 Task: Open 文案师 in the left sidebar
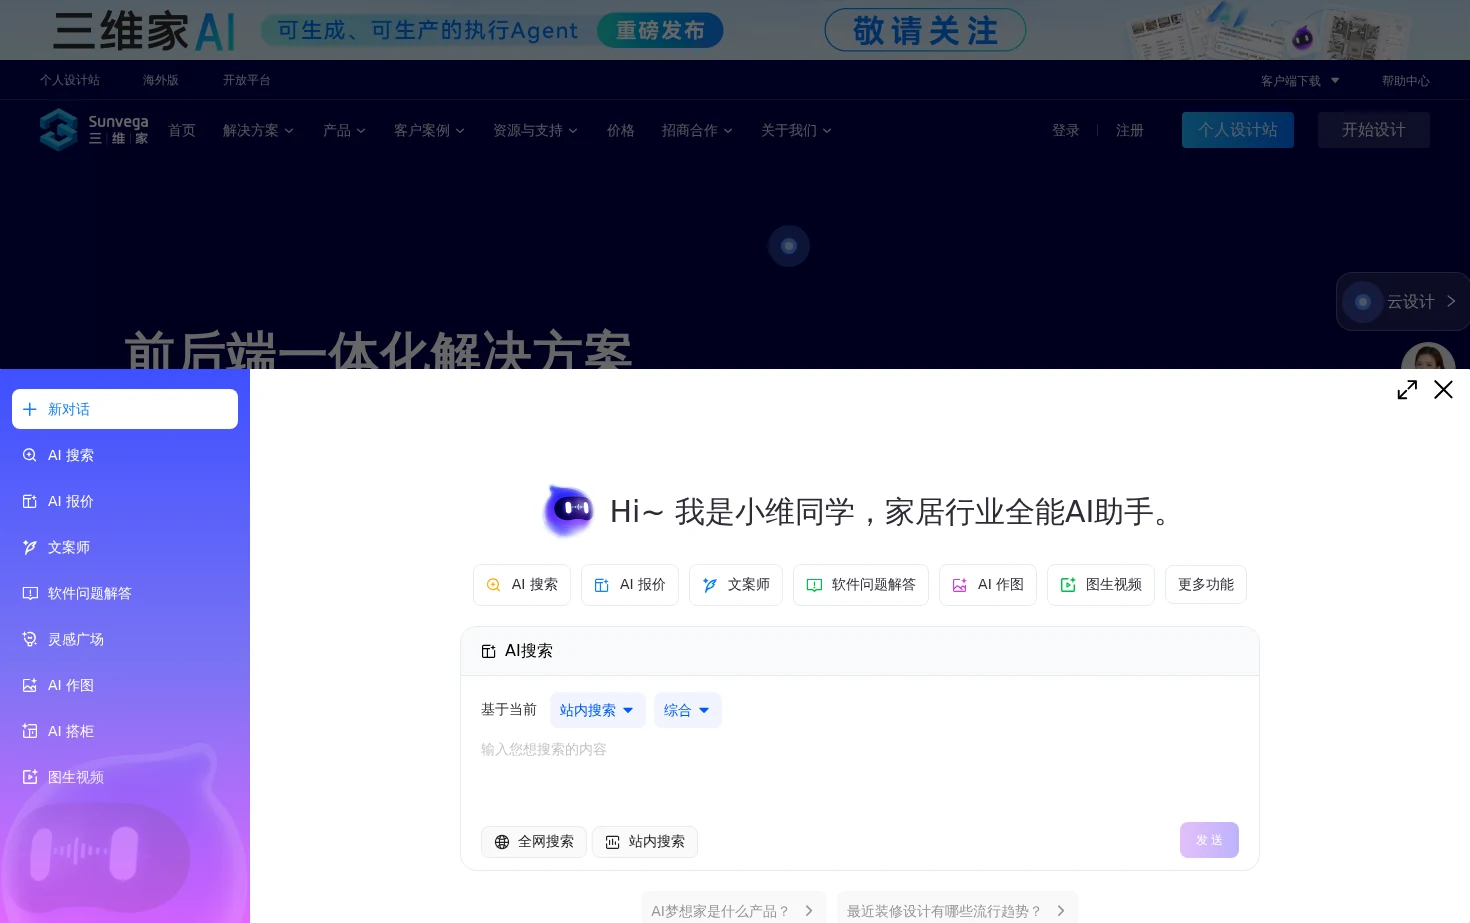point(125,547)
